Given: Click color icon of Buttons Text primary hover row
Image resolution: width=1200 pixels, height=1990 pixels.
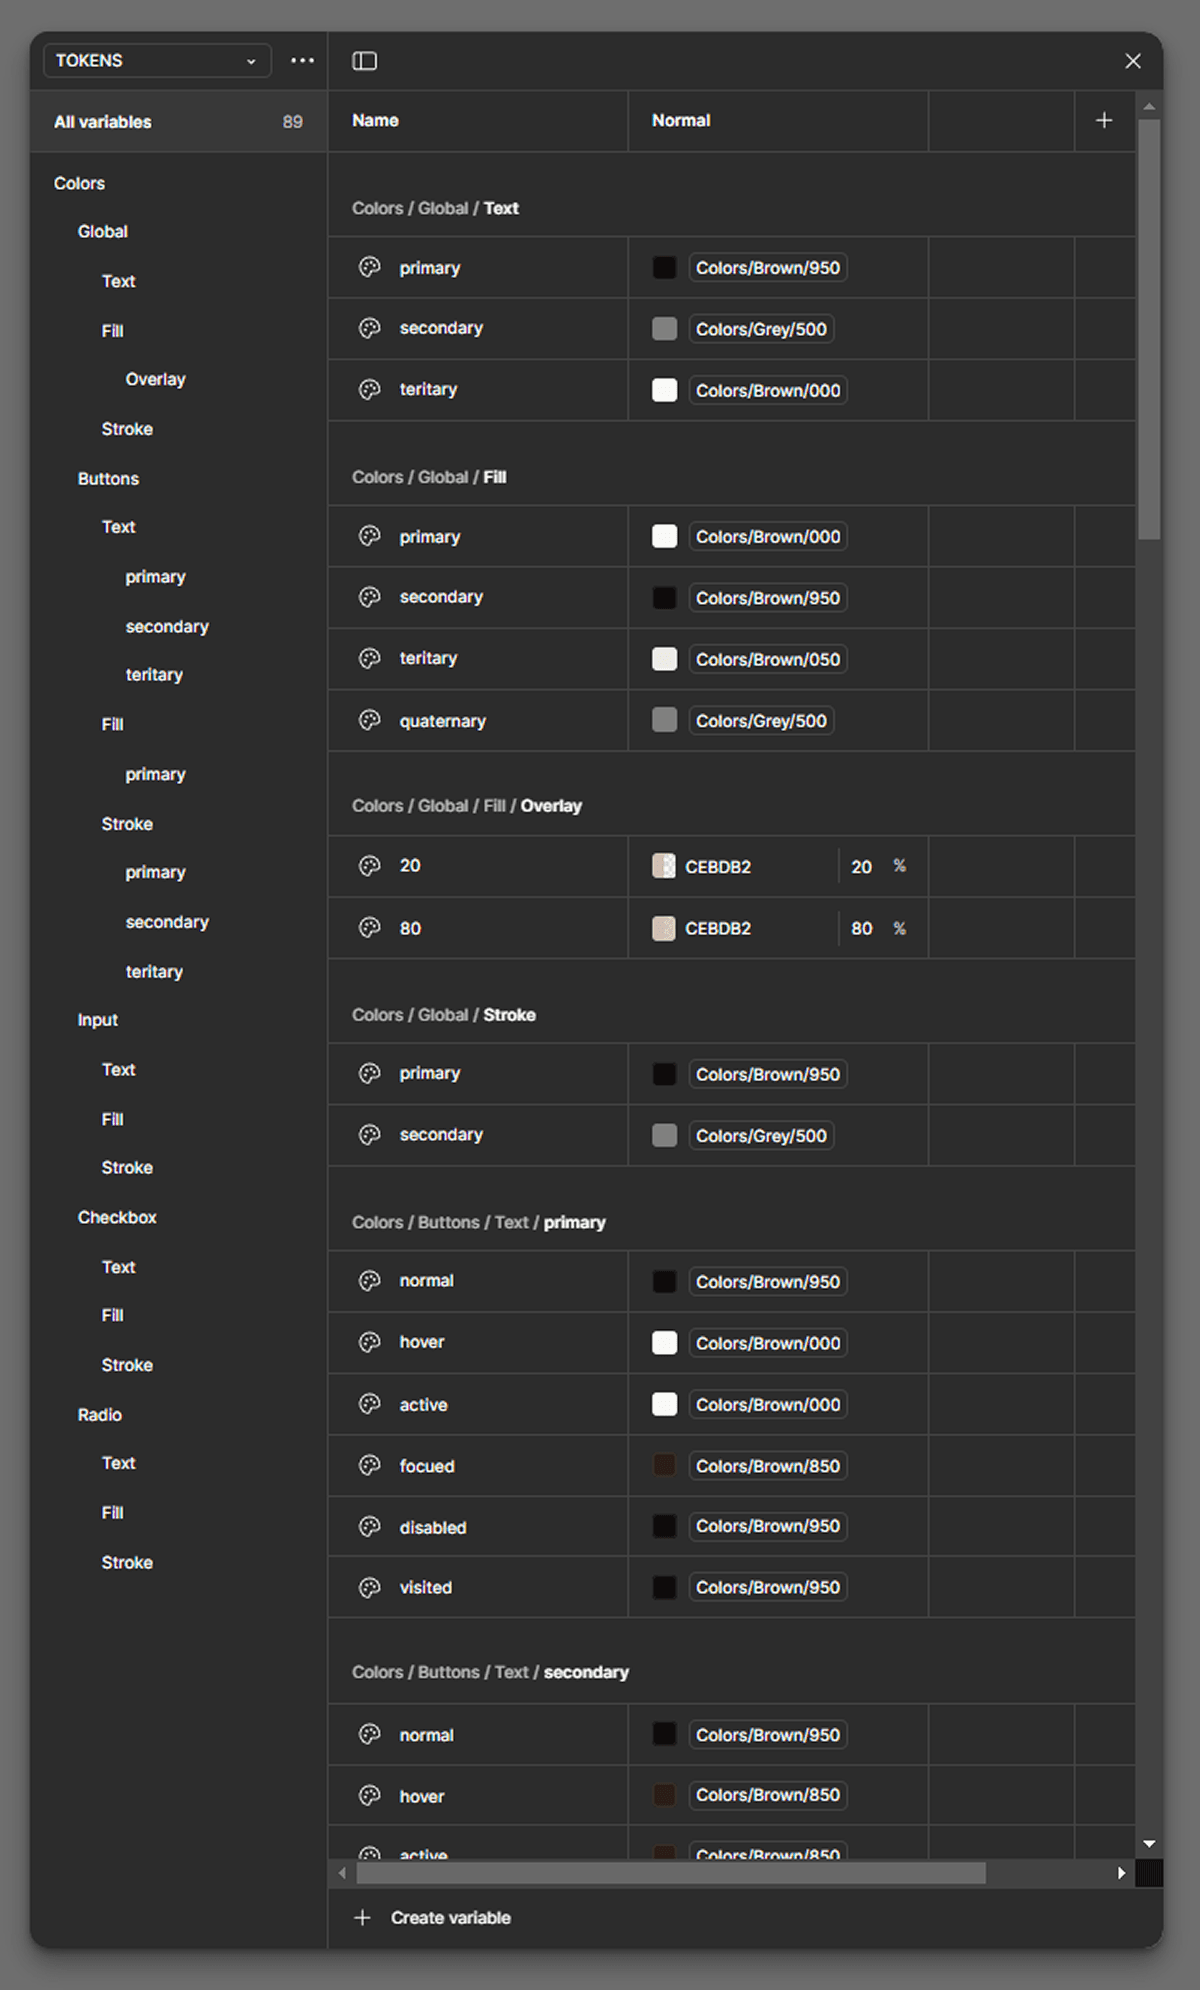Looking at the screenshot, I should [x=370, y=1343].
